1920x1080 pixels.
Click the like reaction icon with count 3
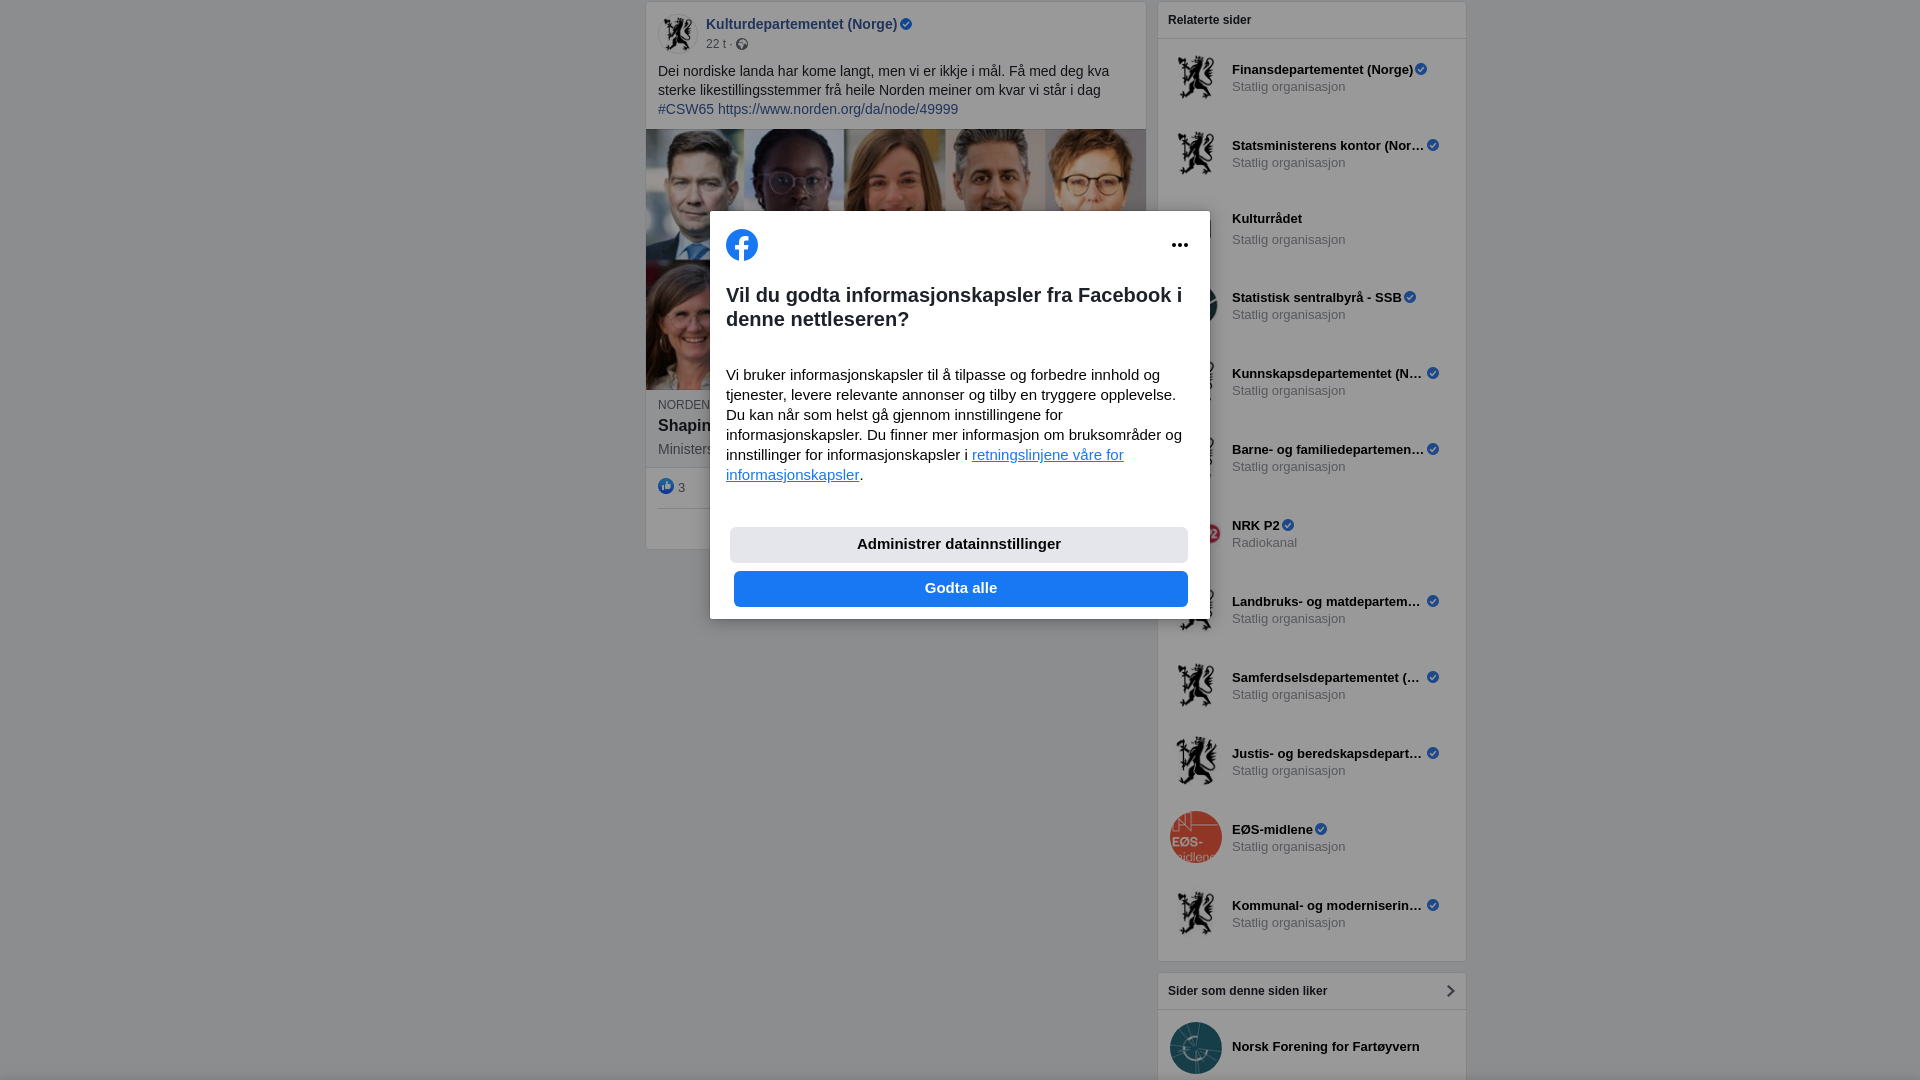click(x=666, y=487)
